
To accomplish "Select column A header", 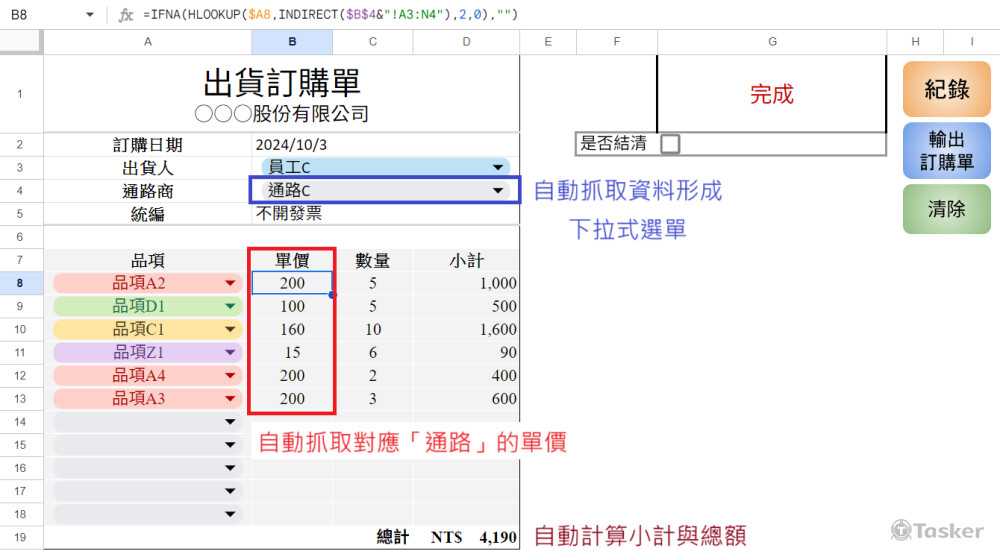I will tap(147, 41).
